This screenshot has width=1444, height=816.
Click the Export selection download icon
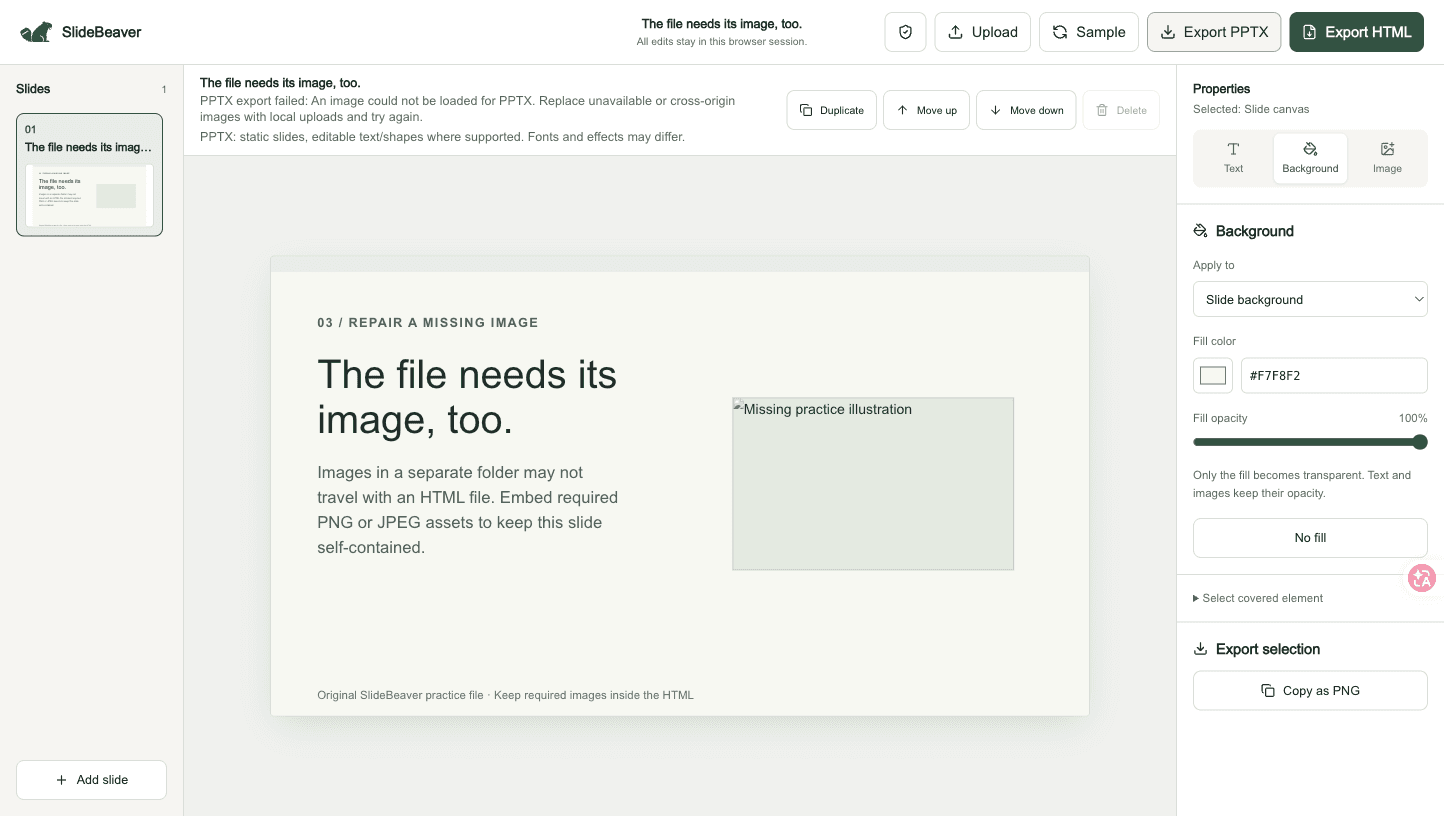[1201, 649]
